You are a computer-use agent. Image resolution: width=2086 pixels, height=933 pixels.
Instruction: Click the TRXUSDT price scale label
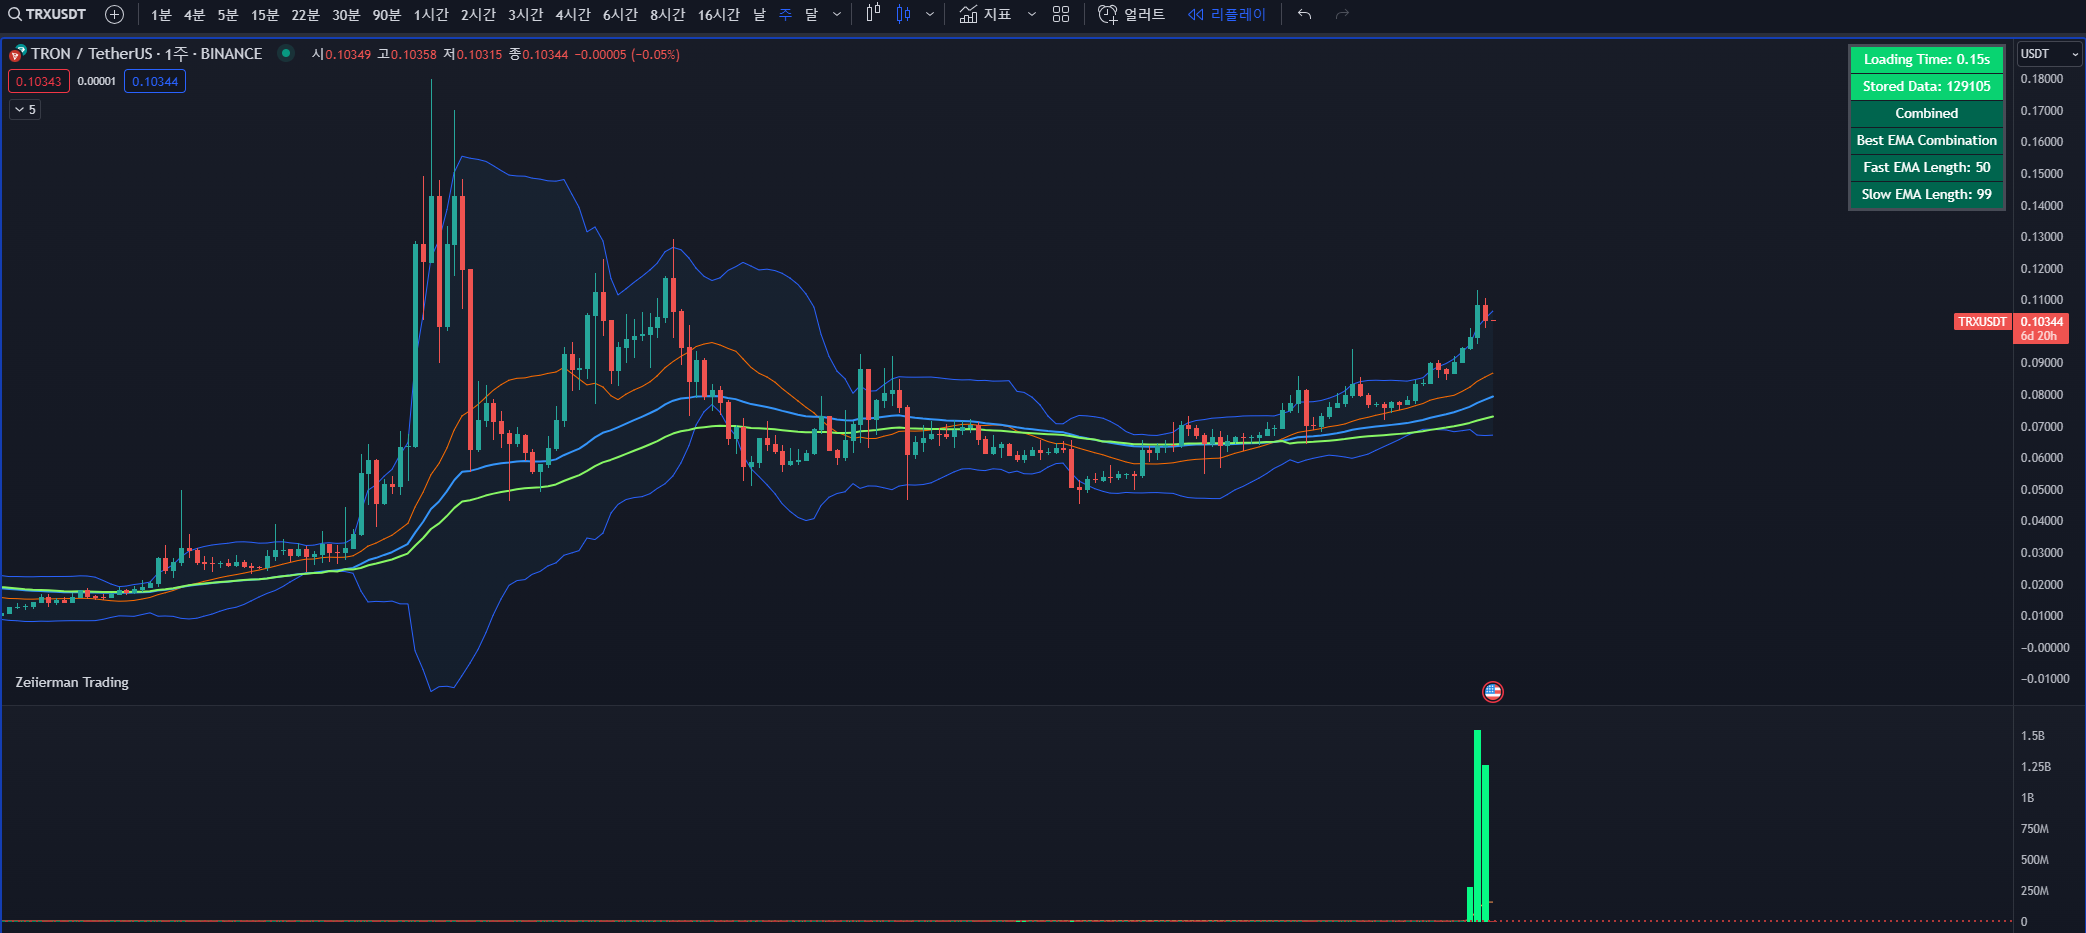pos(1982,322)
